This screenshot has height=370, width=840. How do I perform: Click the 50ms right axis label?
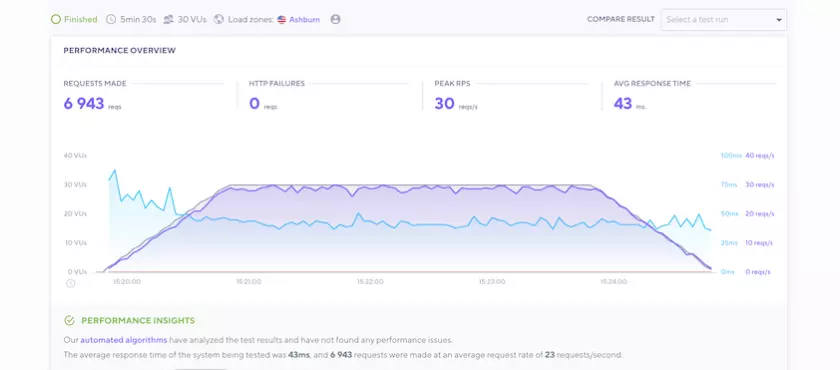(x=729, y=214)
